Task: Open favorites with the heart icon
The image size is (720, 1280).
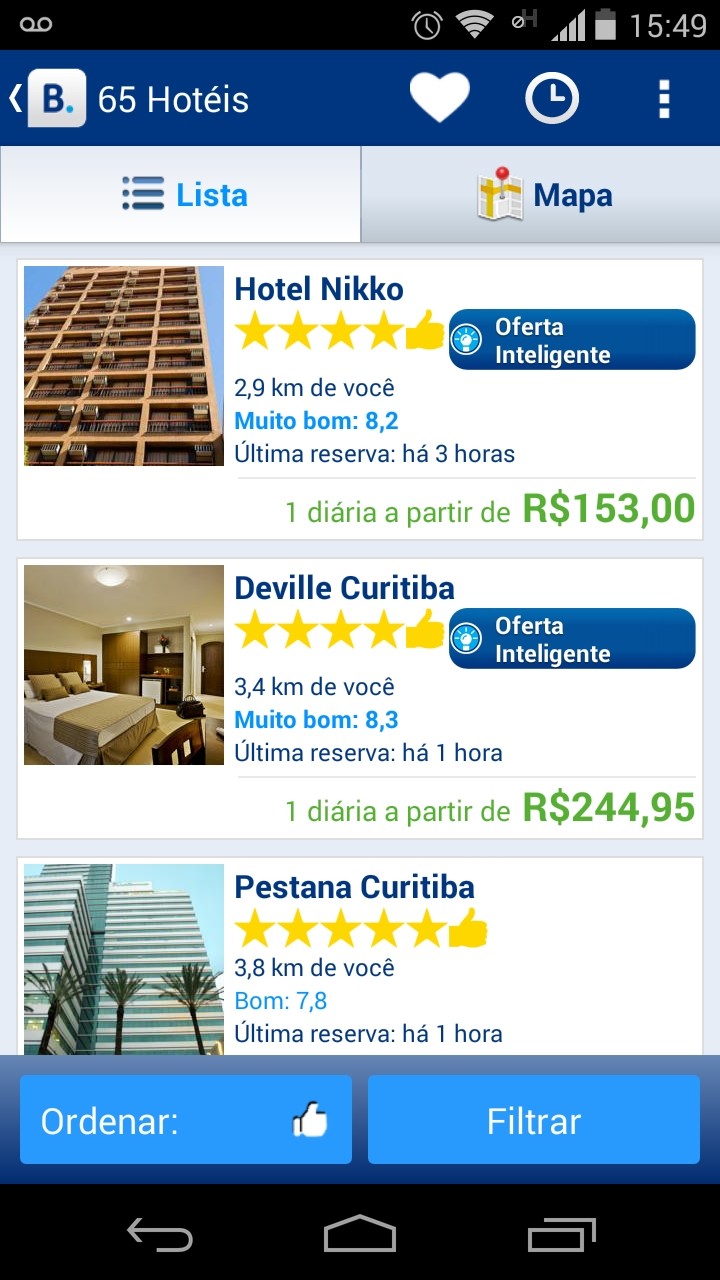Action: pyautogui.click(x=439, y=99)
